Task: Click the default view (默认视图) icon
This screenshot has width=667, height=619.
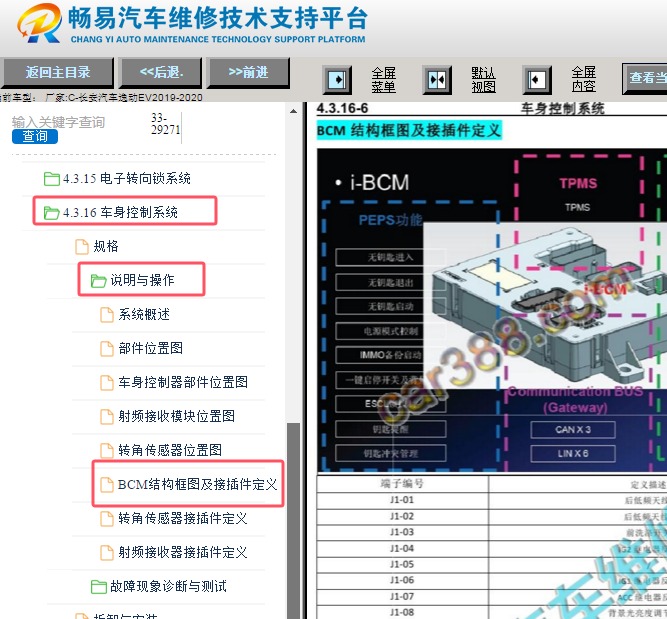Action: point(437,80)
